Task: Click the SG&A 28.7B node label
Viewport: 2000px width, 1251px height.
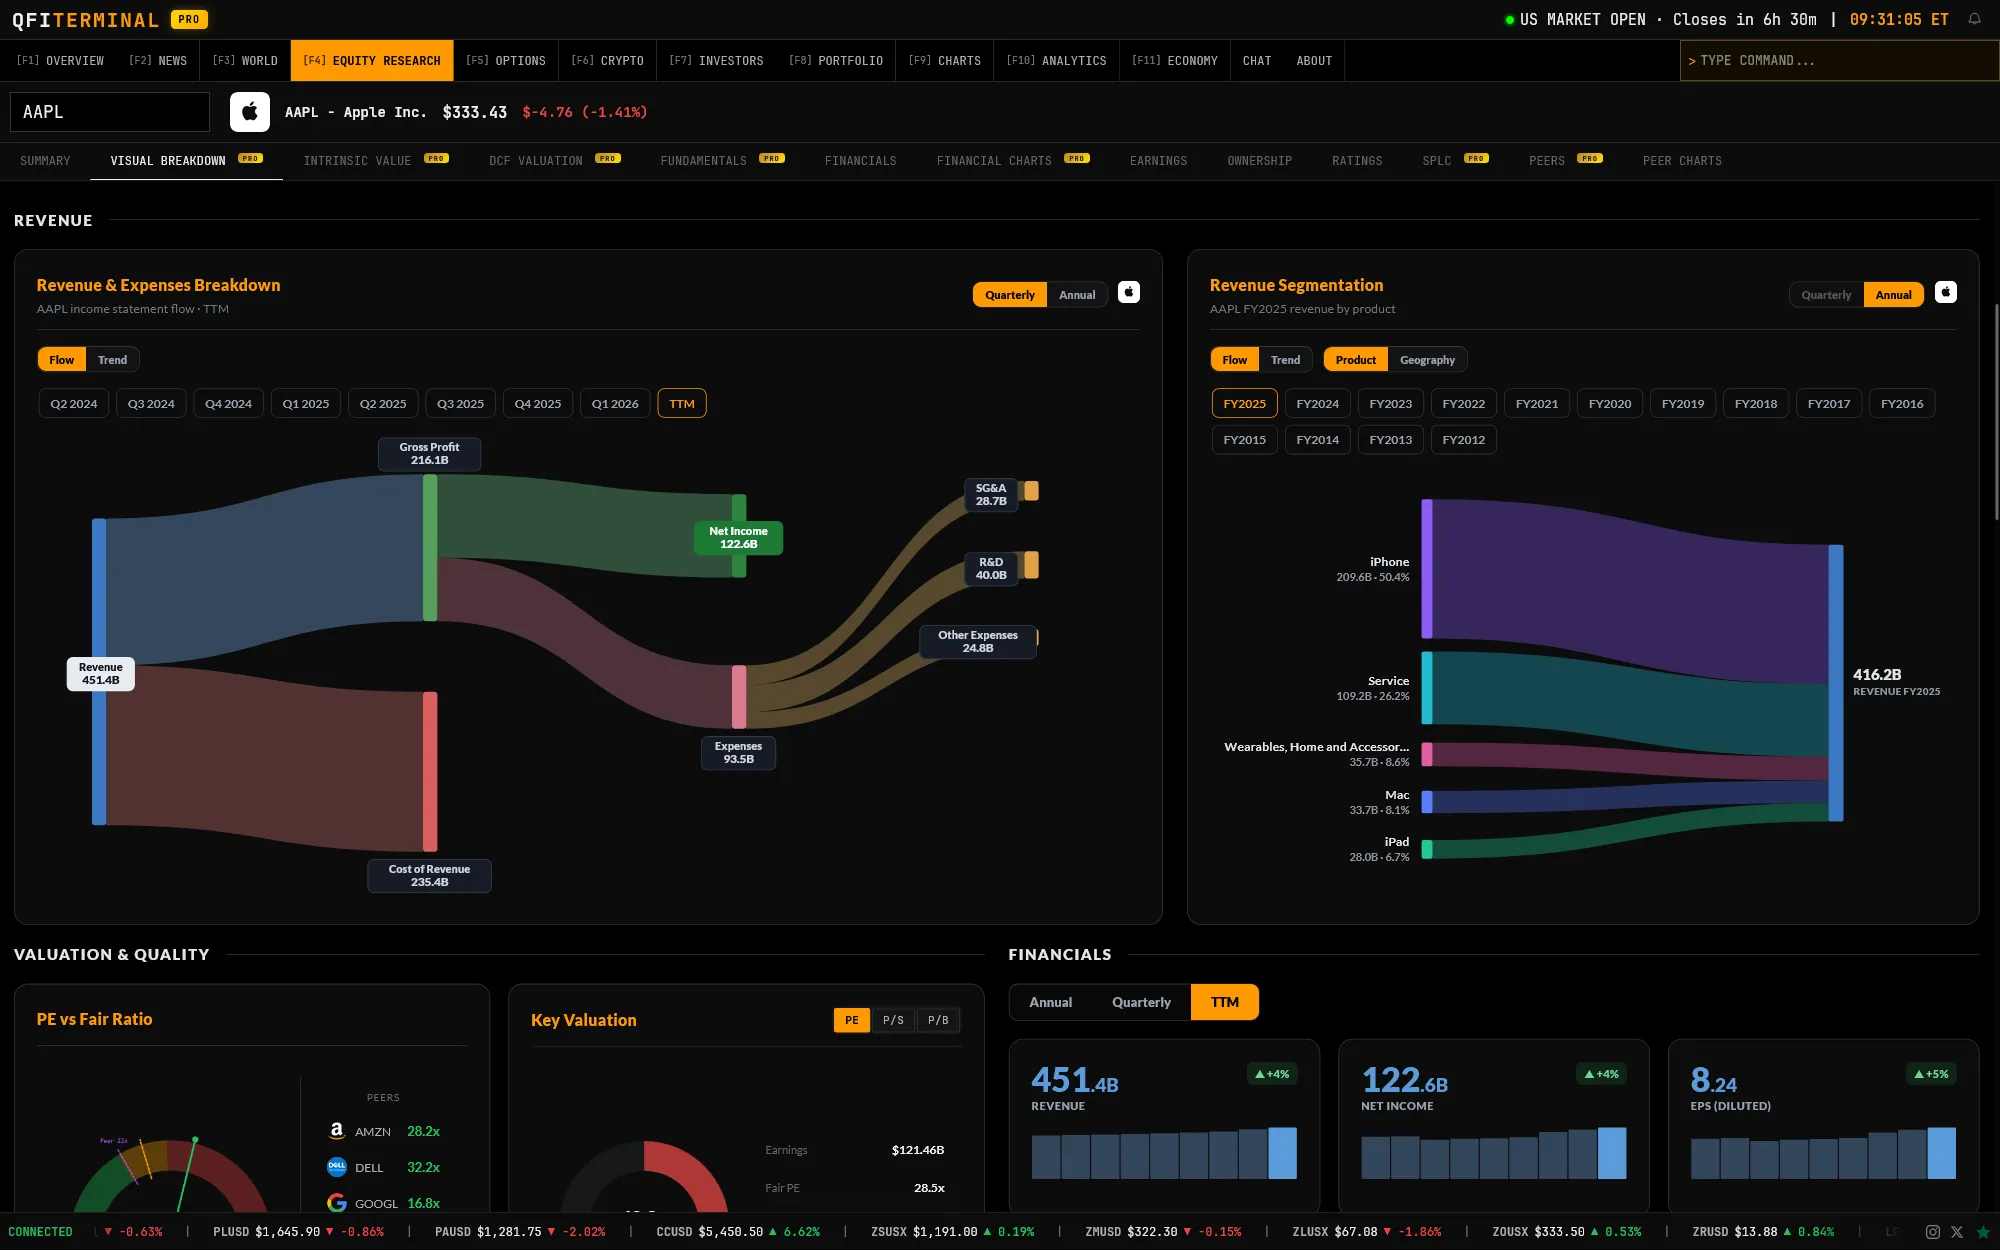Action: 991,495
